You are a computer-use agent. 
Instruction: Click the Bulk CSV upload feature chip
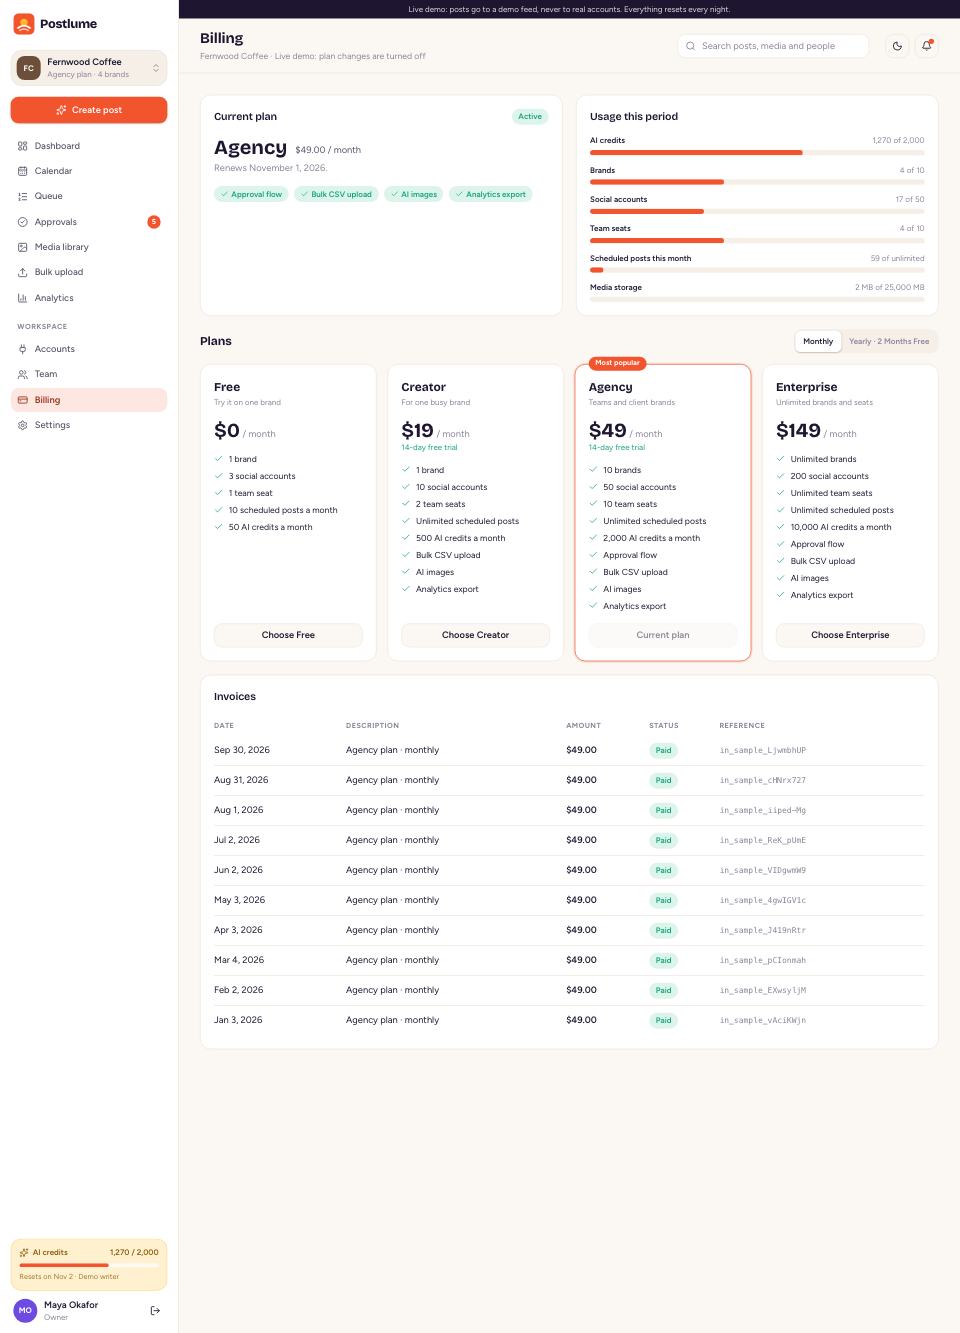tap(336, 194)
